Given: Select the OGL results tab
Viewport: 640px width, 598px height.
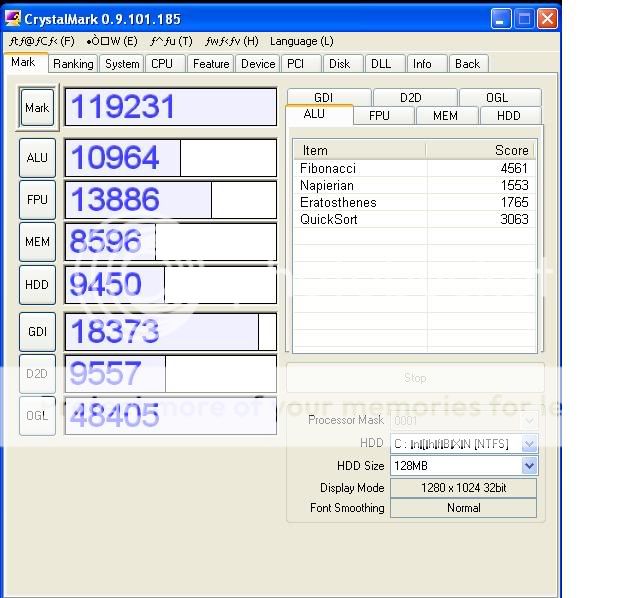Looking at the screenshot, I should point(497,97).
